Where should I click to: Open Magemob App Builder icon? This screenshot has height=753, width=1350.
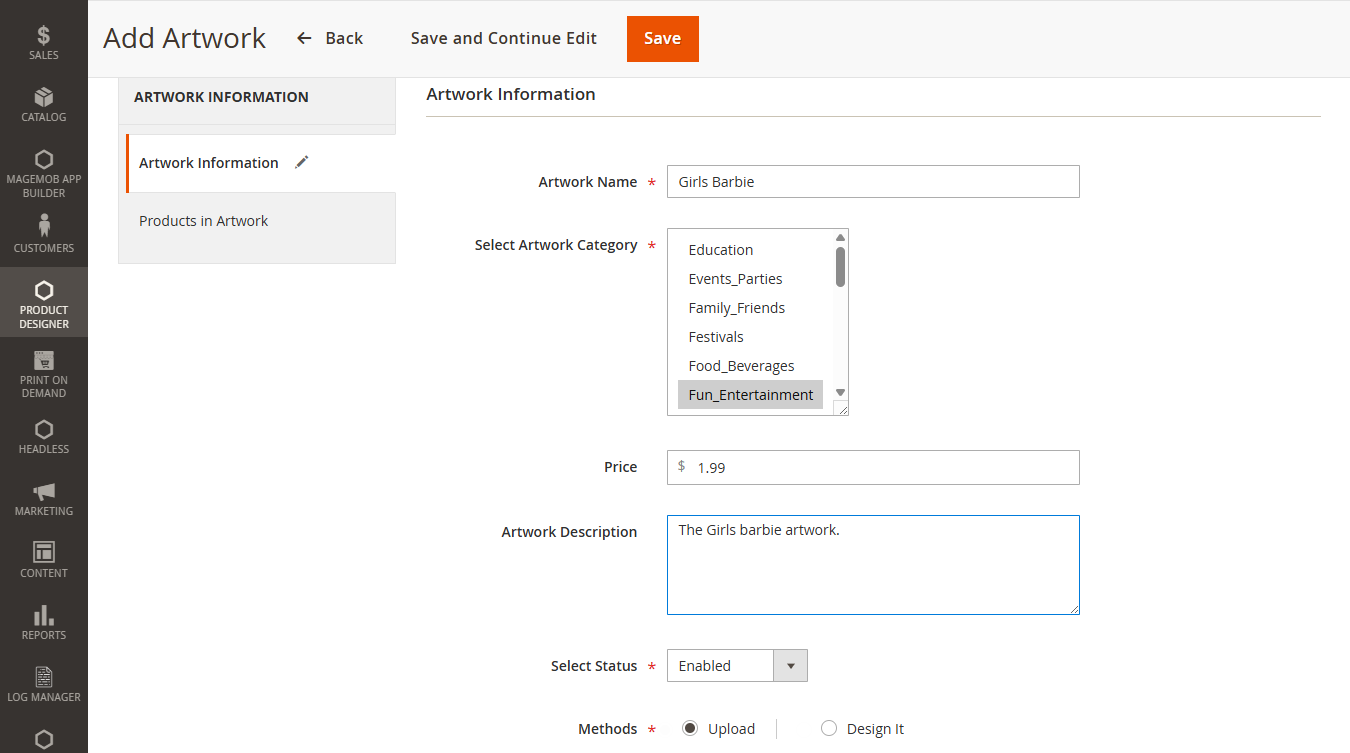coord(43,160)
